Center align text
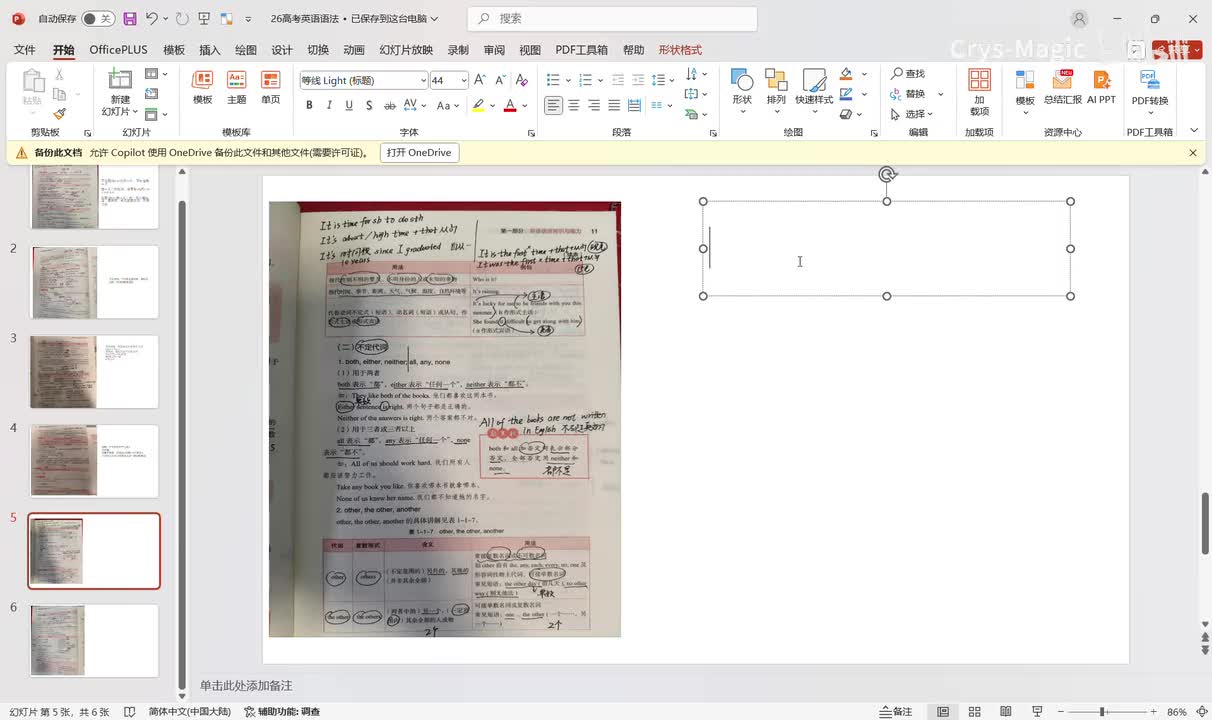The image size is (1212, 720). pos(574,105)
